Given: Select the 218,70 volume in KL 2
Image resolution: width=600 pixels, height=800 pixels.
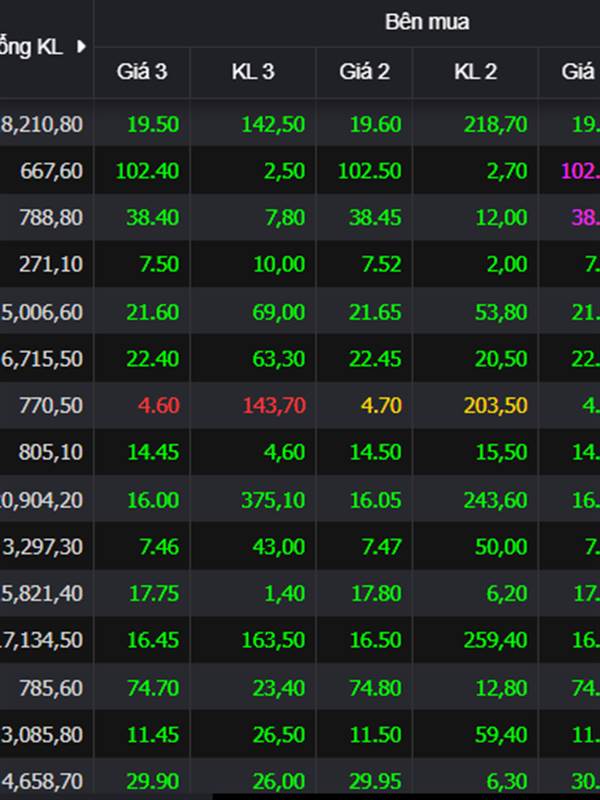Looking at the screenshot, I should 495,124.
